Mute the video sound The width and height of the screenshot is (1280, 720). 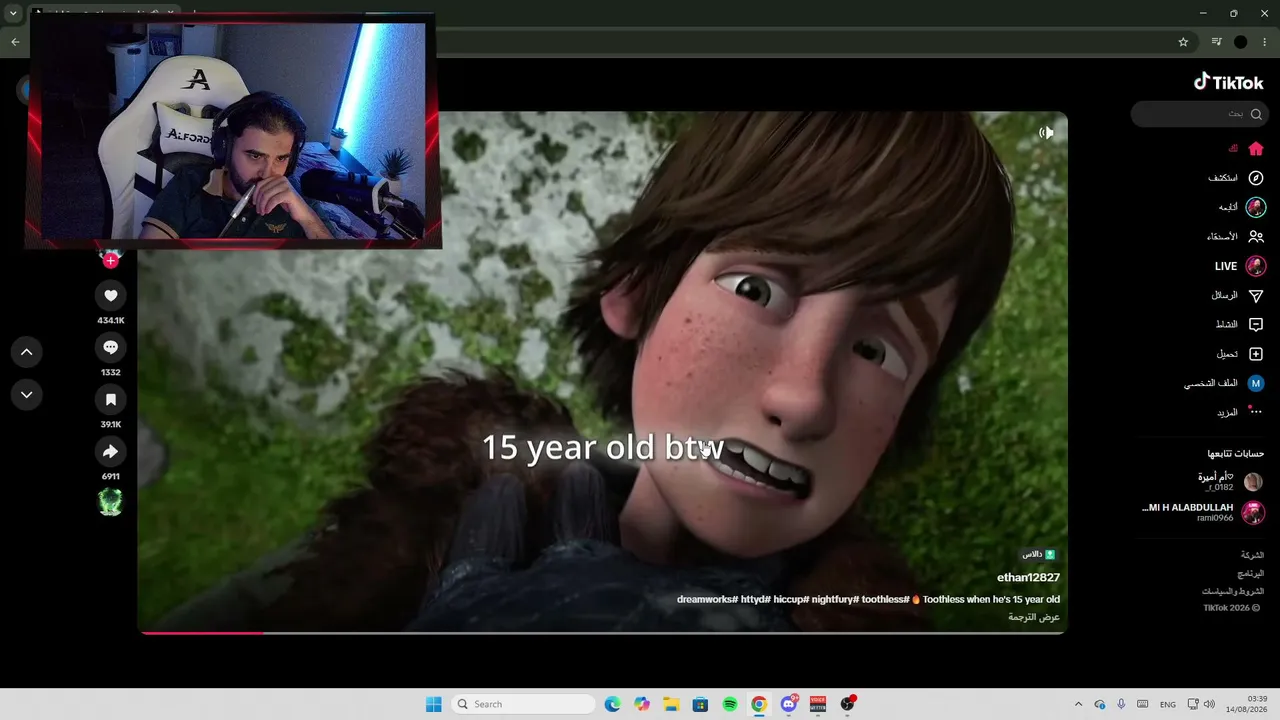(1046, 132)
